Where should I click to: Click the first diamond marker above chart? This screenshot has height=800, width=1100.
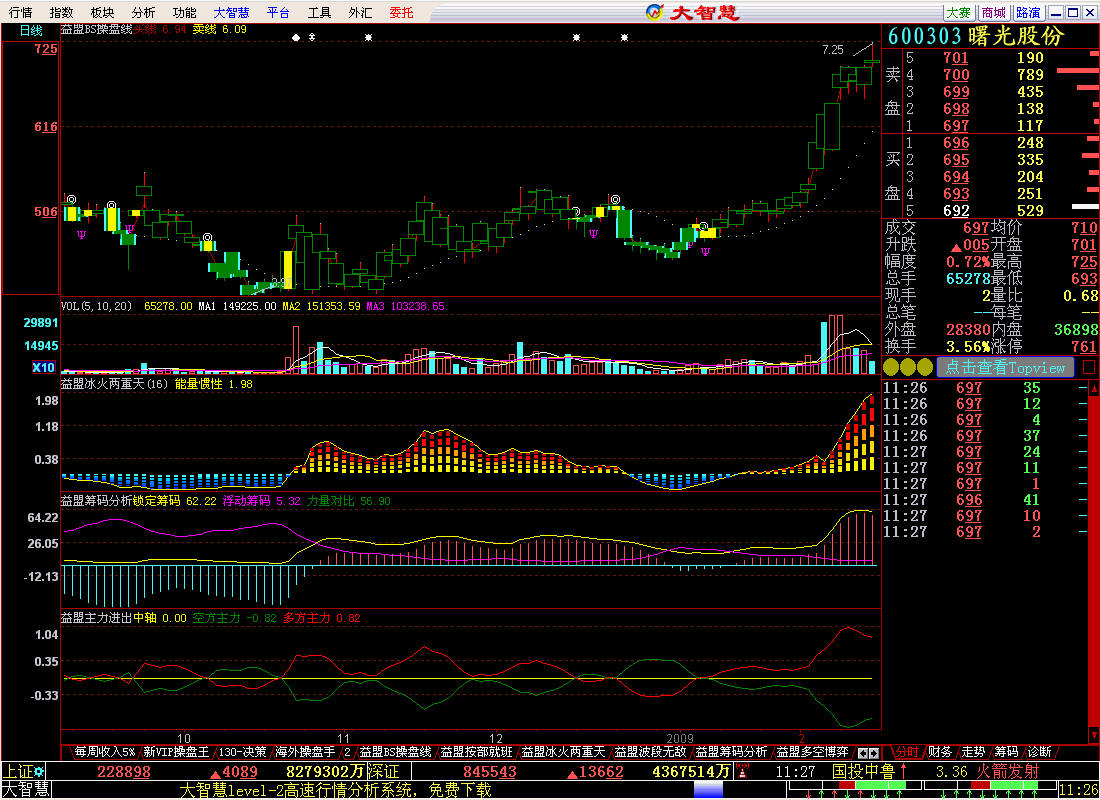[x=296, y=37]
